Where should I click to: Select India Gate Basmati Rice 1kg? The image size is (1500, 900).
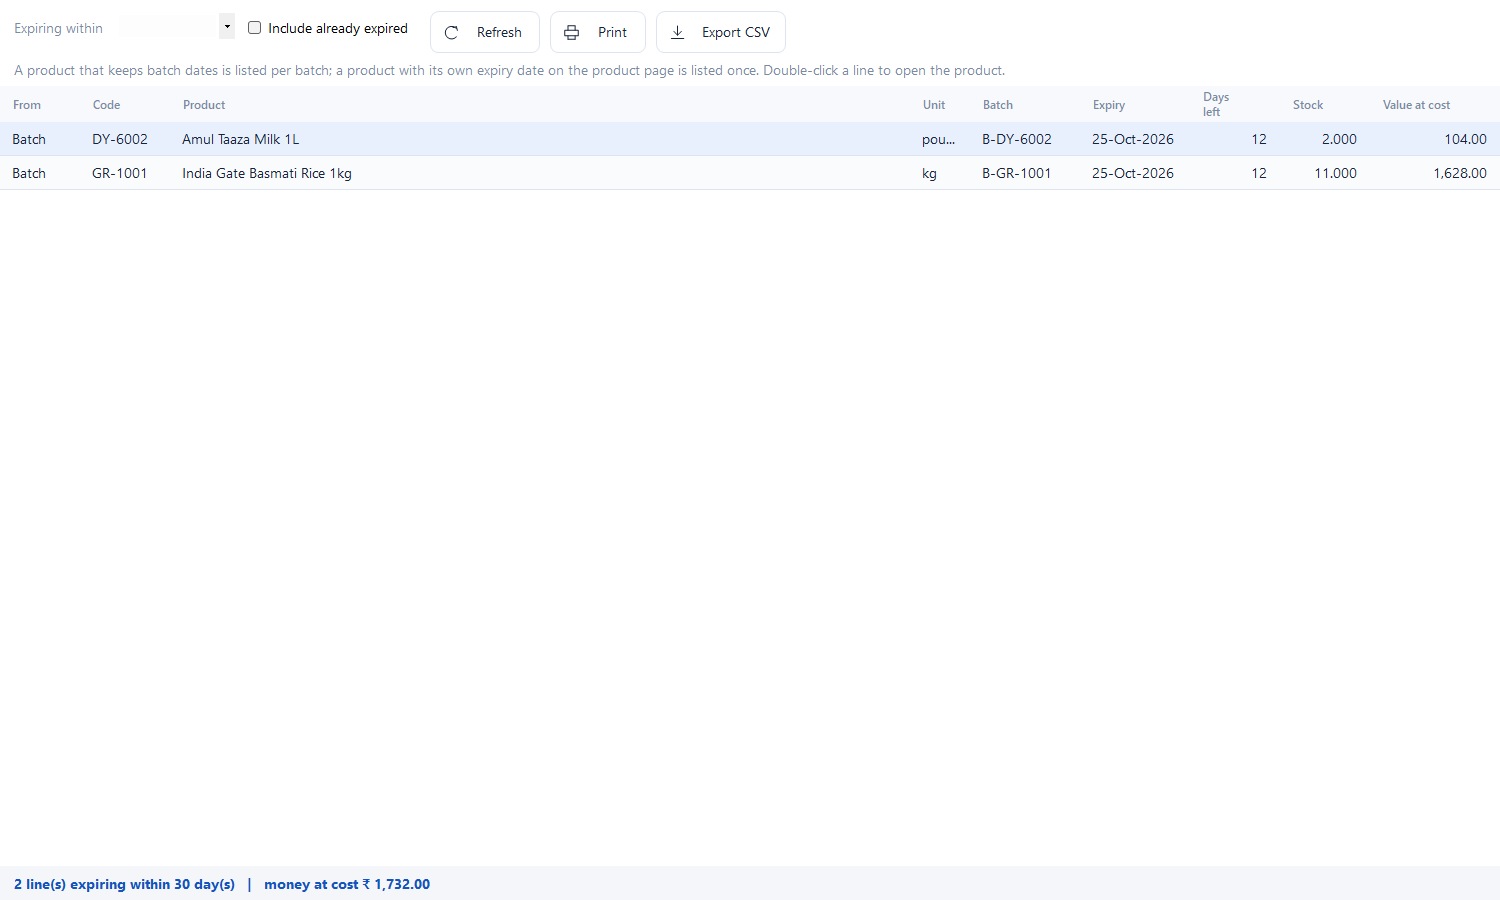[x=267, y=173]
